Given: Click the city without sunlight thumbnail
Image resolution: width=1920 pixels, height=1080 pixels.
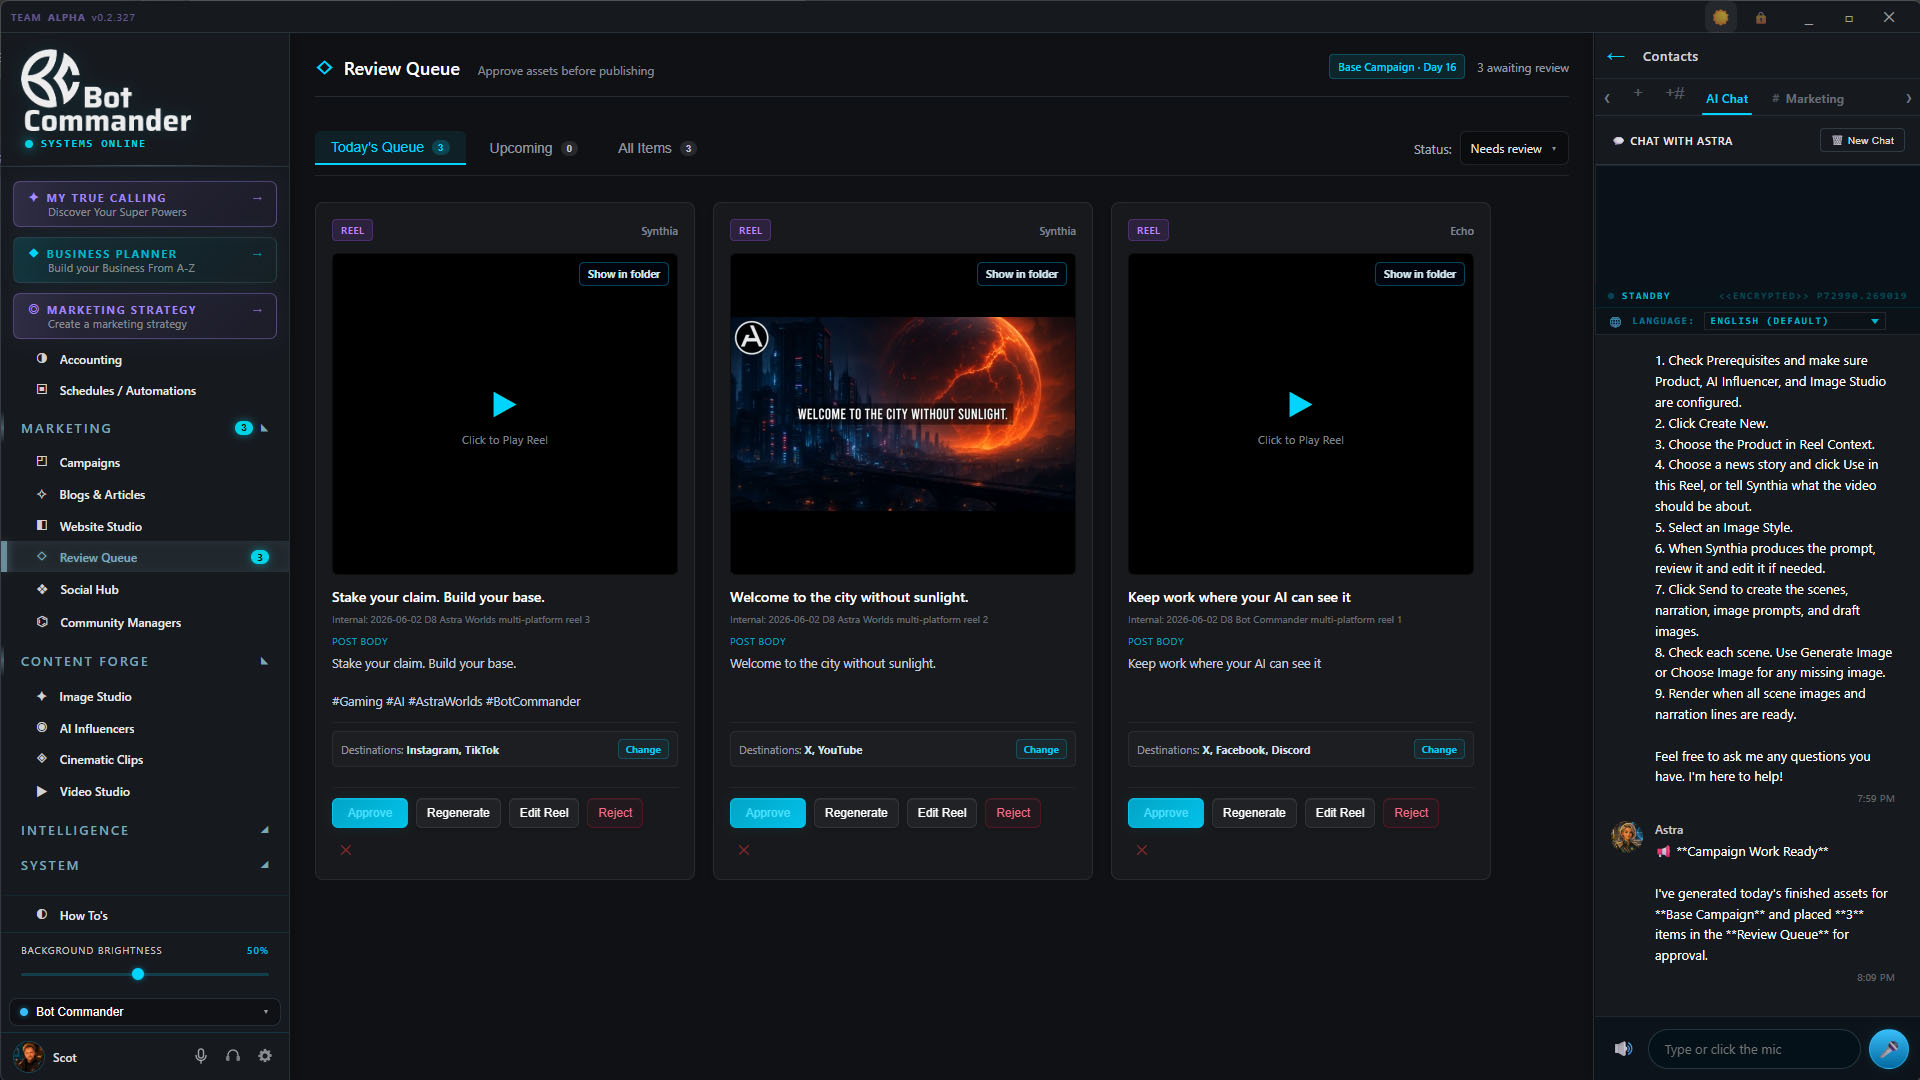Looking at the screenshot, I should pyautogui.click(x=903, y=413).
